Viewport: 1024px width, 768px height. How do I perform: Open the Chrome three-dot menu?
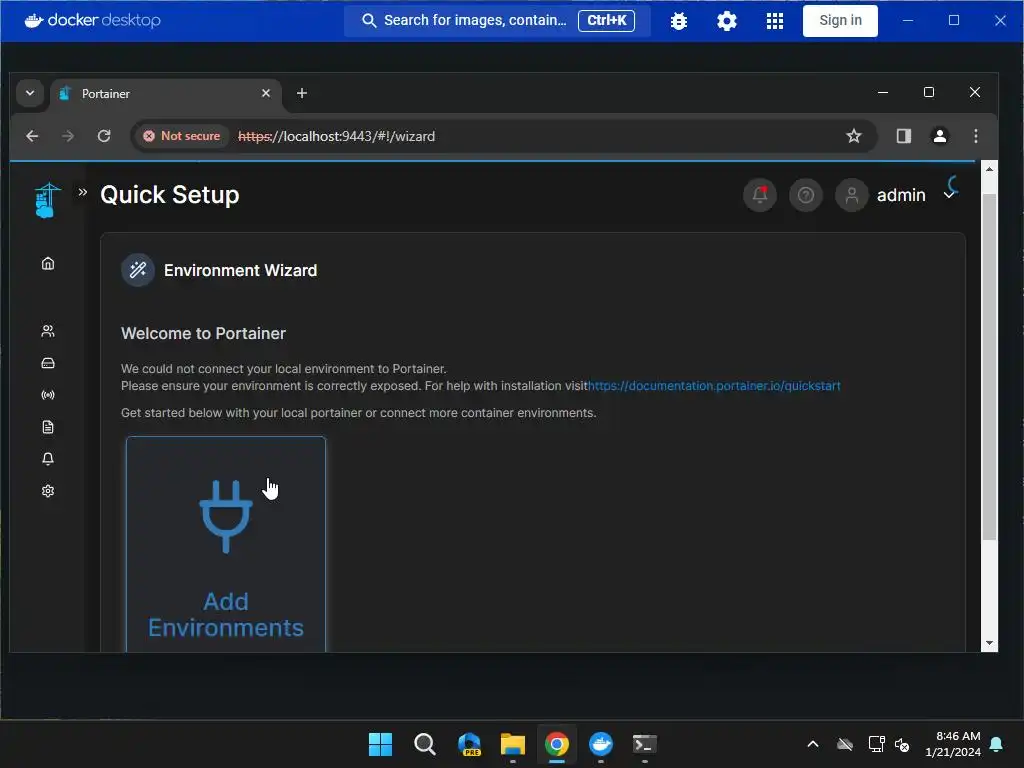976,136
